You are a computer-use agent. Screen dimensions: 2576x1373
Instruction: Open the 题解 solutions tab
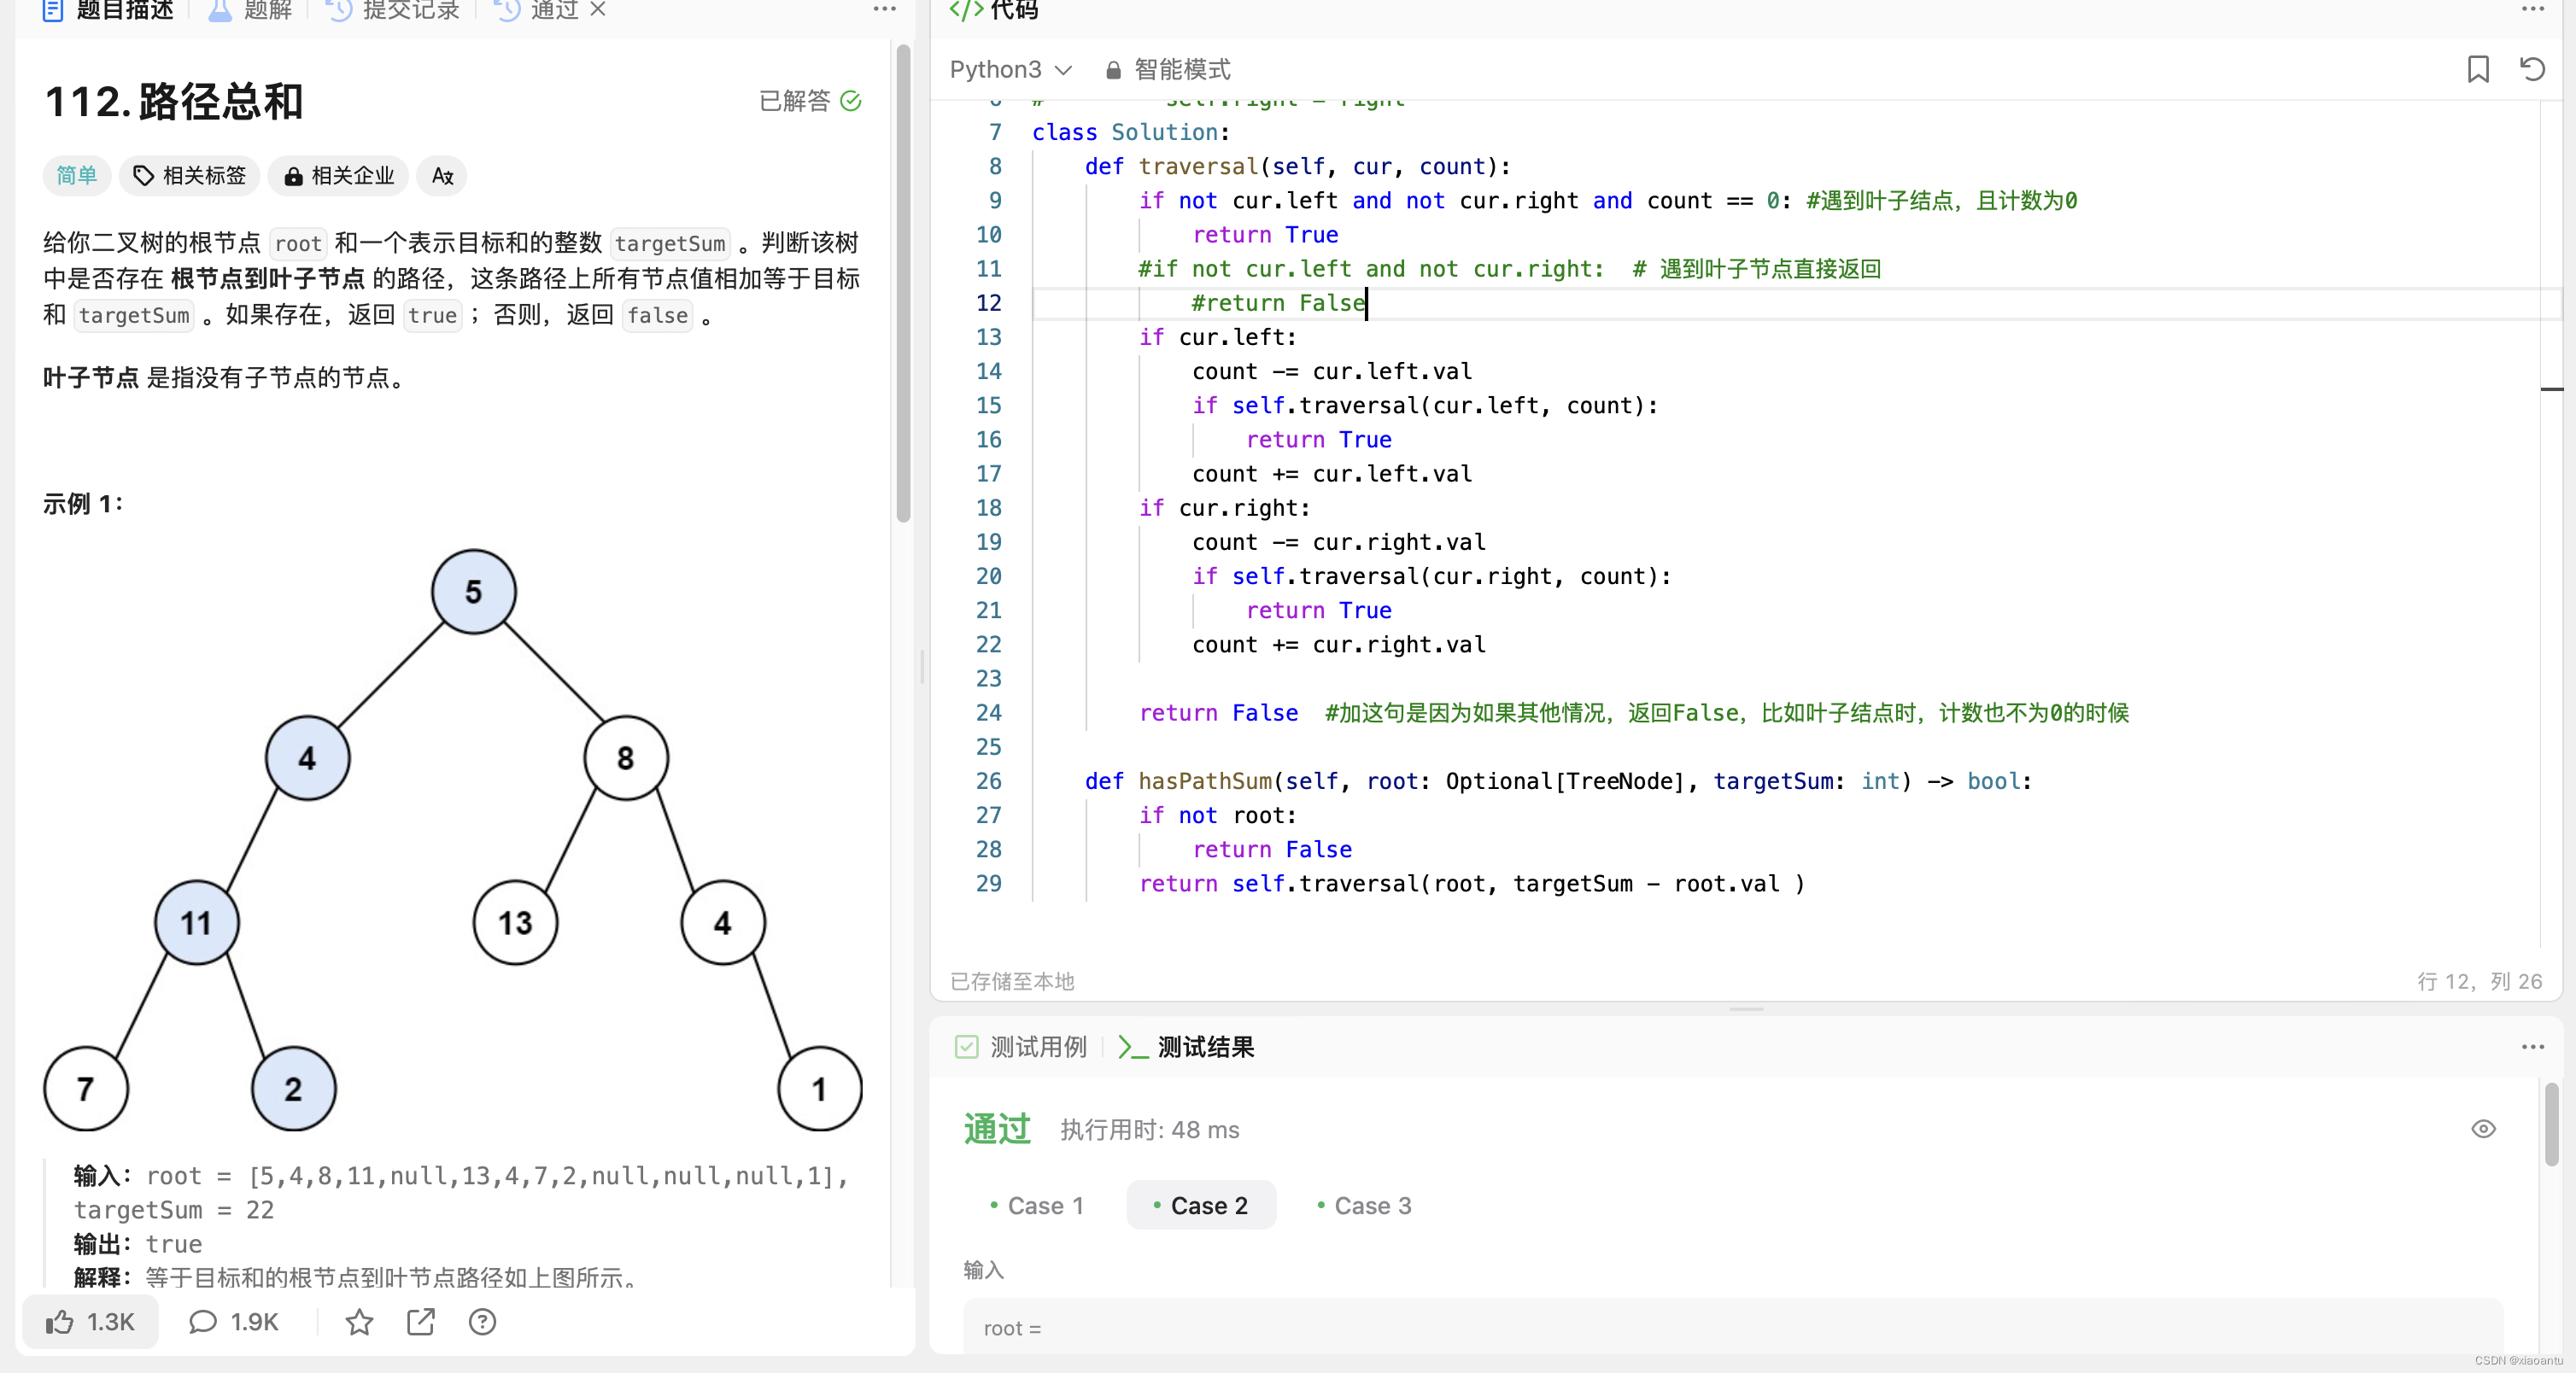click(250, 10)
